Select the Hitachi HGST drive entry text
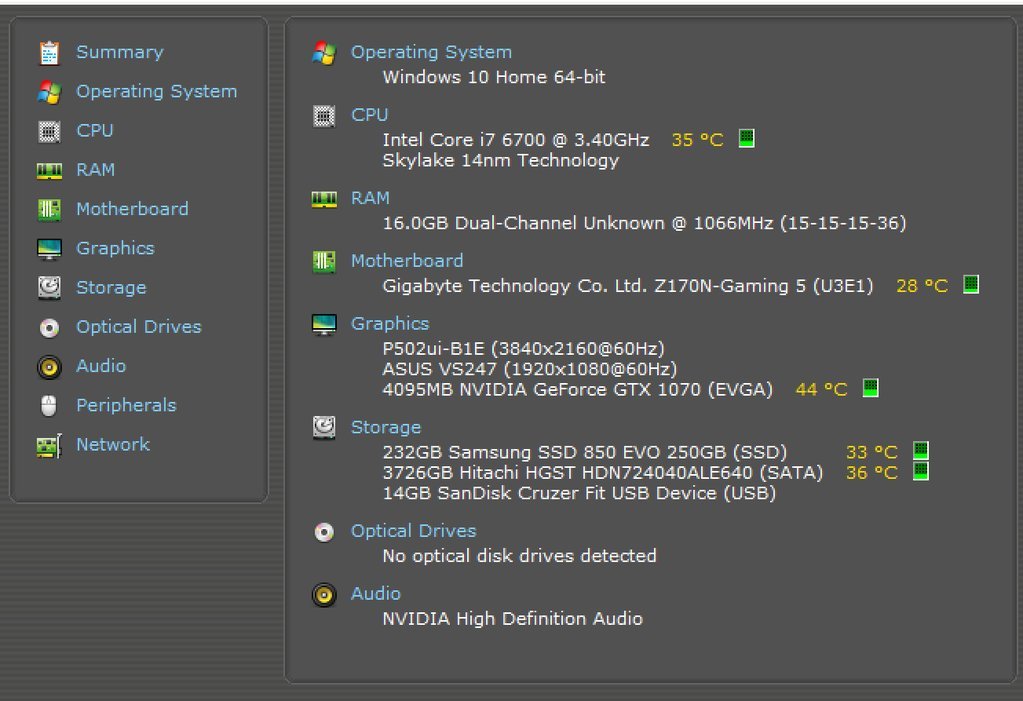The image size is (1023, 701). pos(602,472)
